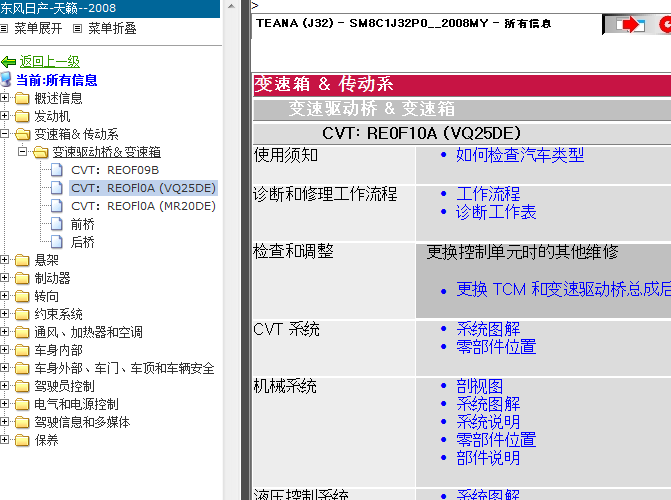Click folder icon beside 驾驶员控制
This screenshot has height=500, width=671.
click(x=22, y=386)
